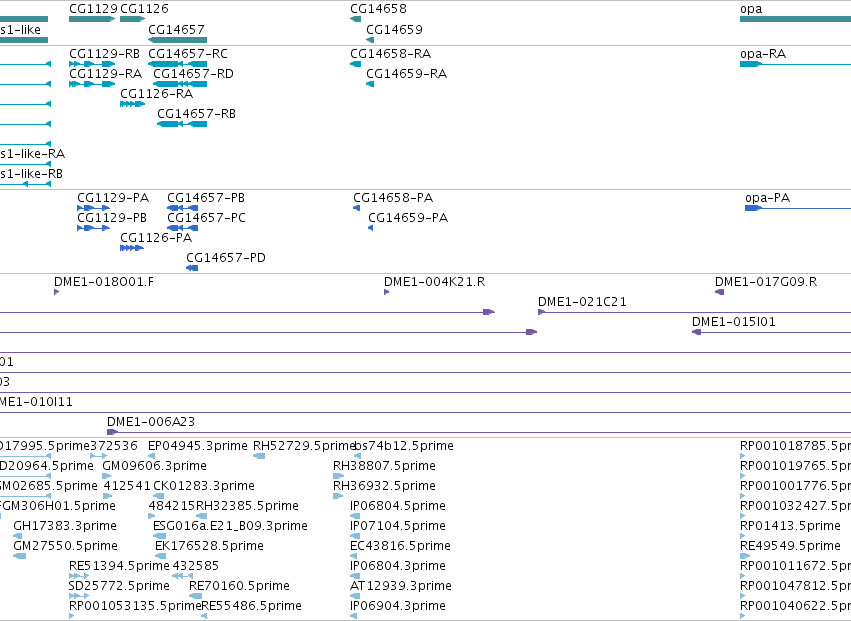Click EST label RP01413.5prime

(x=790, y=526)
